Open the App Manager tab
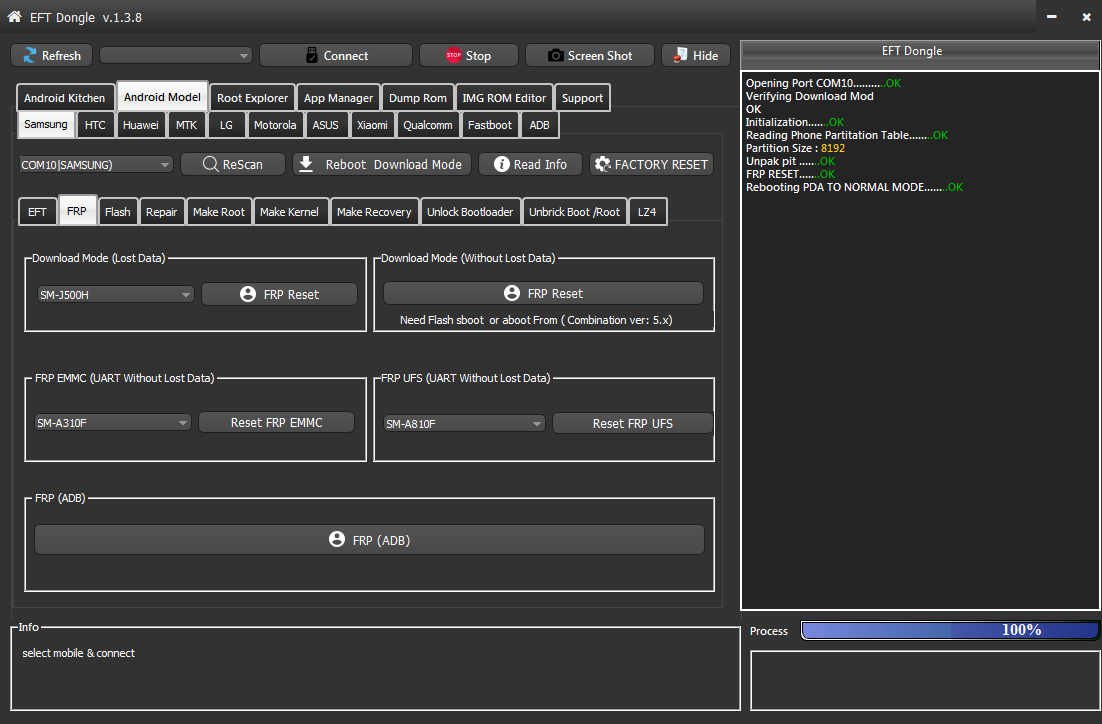 coord(338,98)
